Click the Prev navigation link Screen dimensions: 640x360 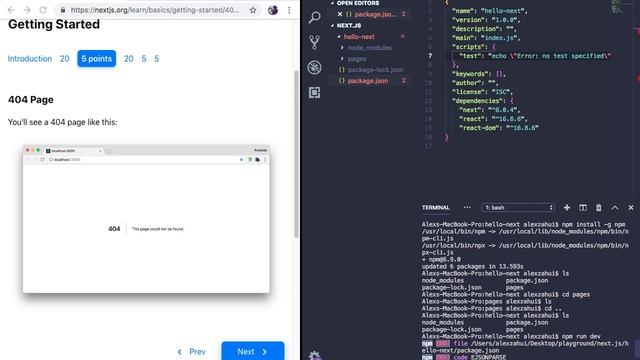coord(191,351)
